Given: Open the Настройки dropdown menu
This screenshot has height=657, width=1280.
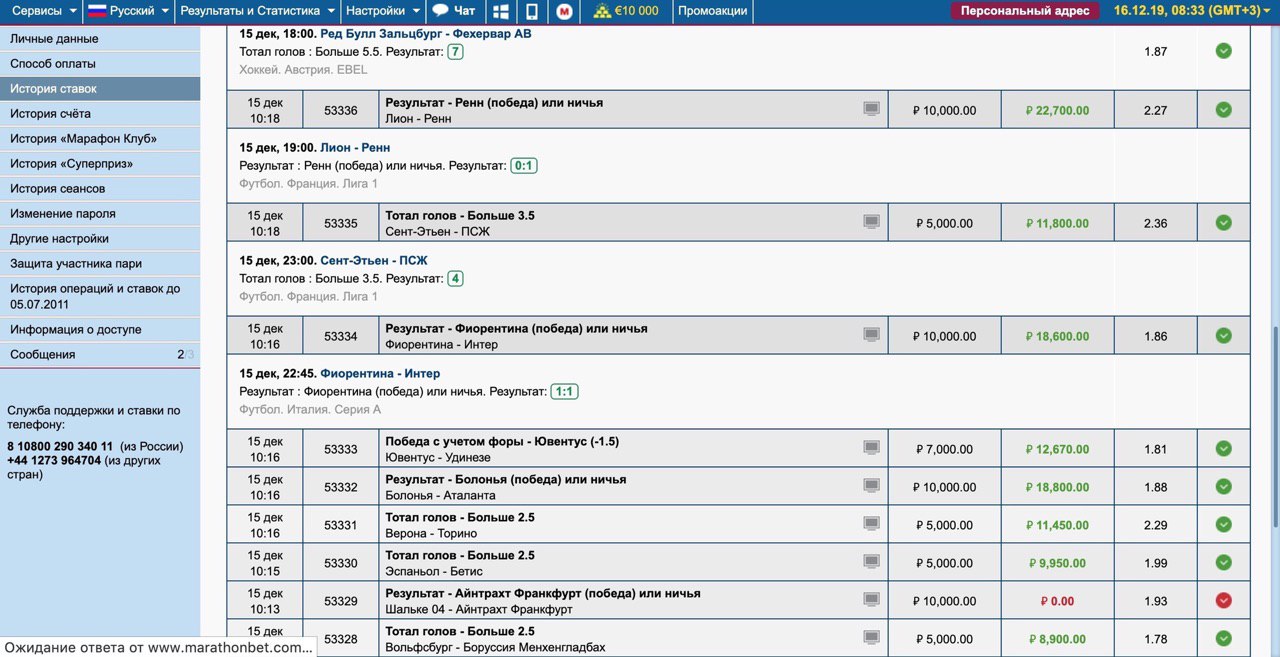Looking at the screenshot, I should [382, 11].
